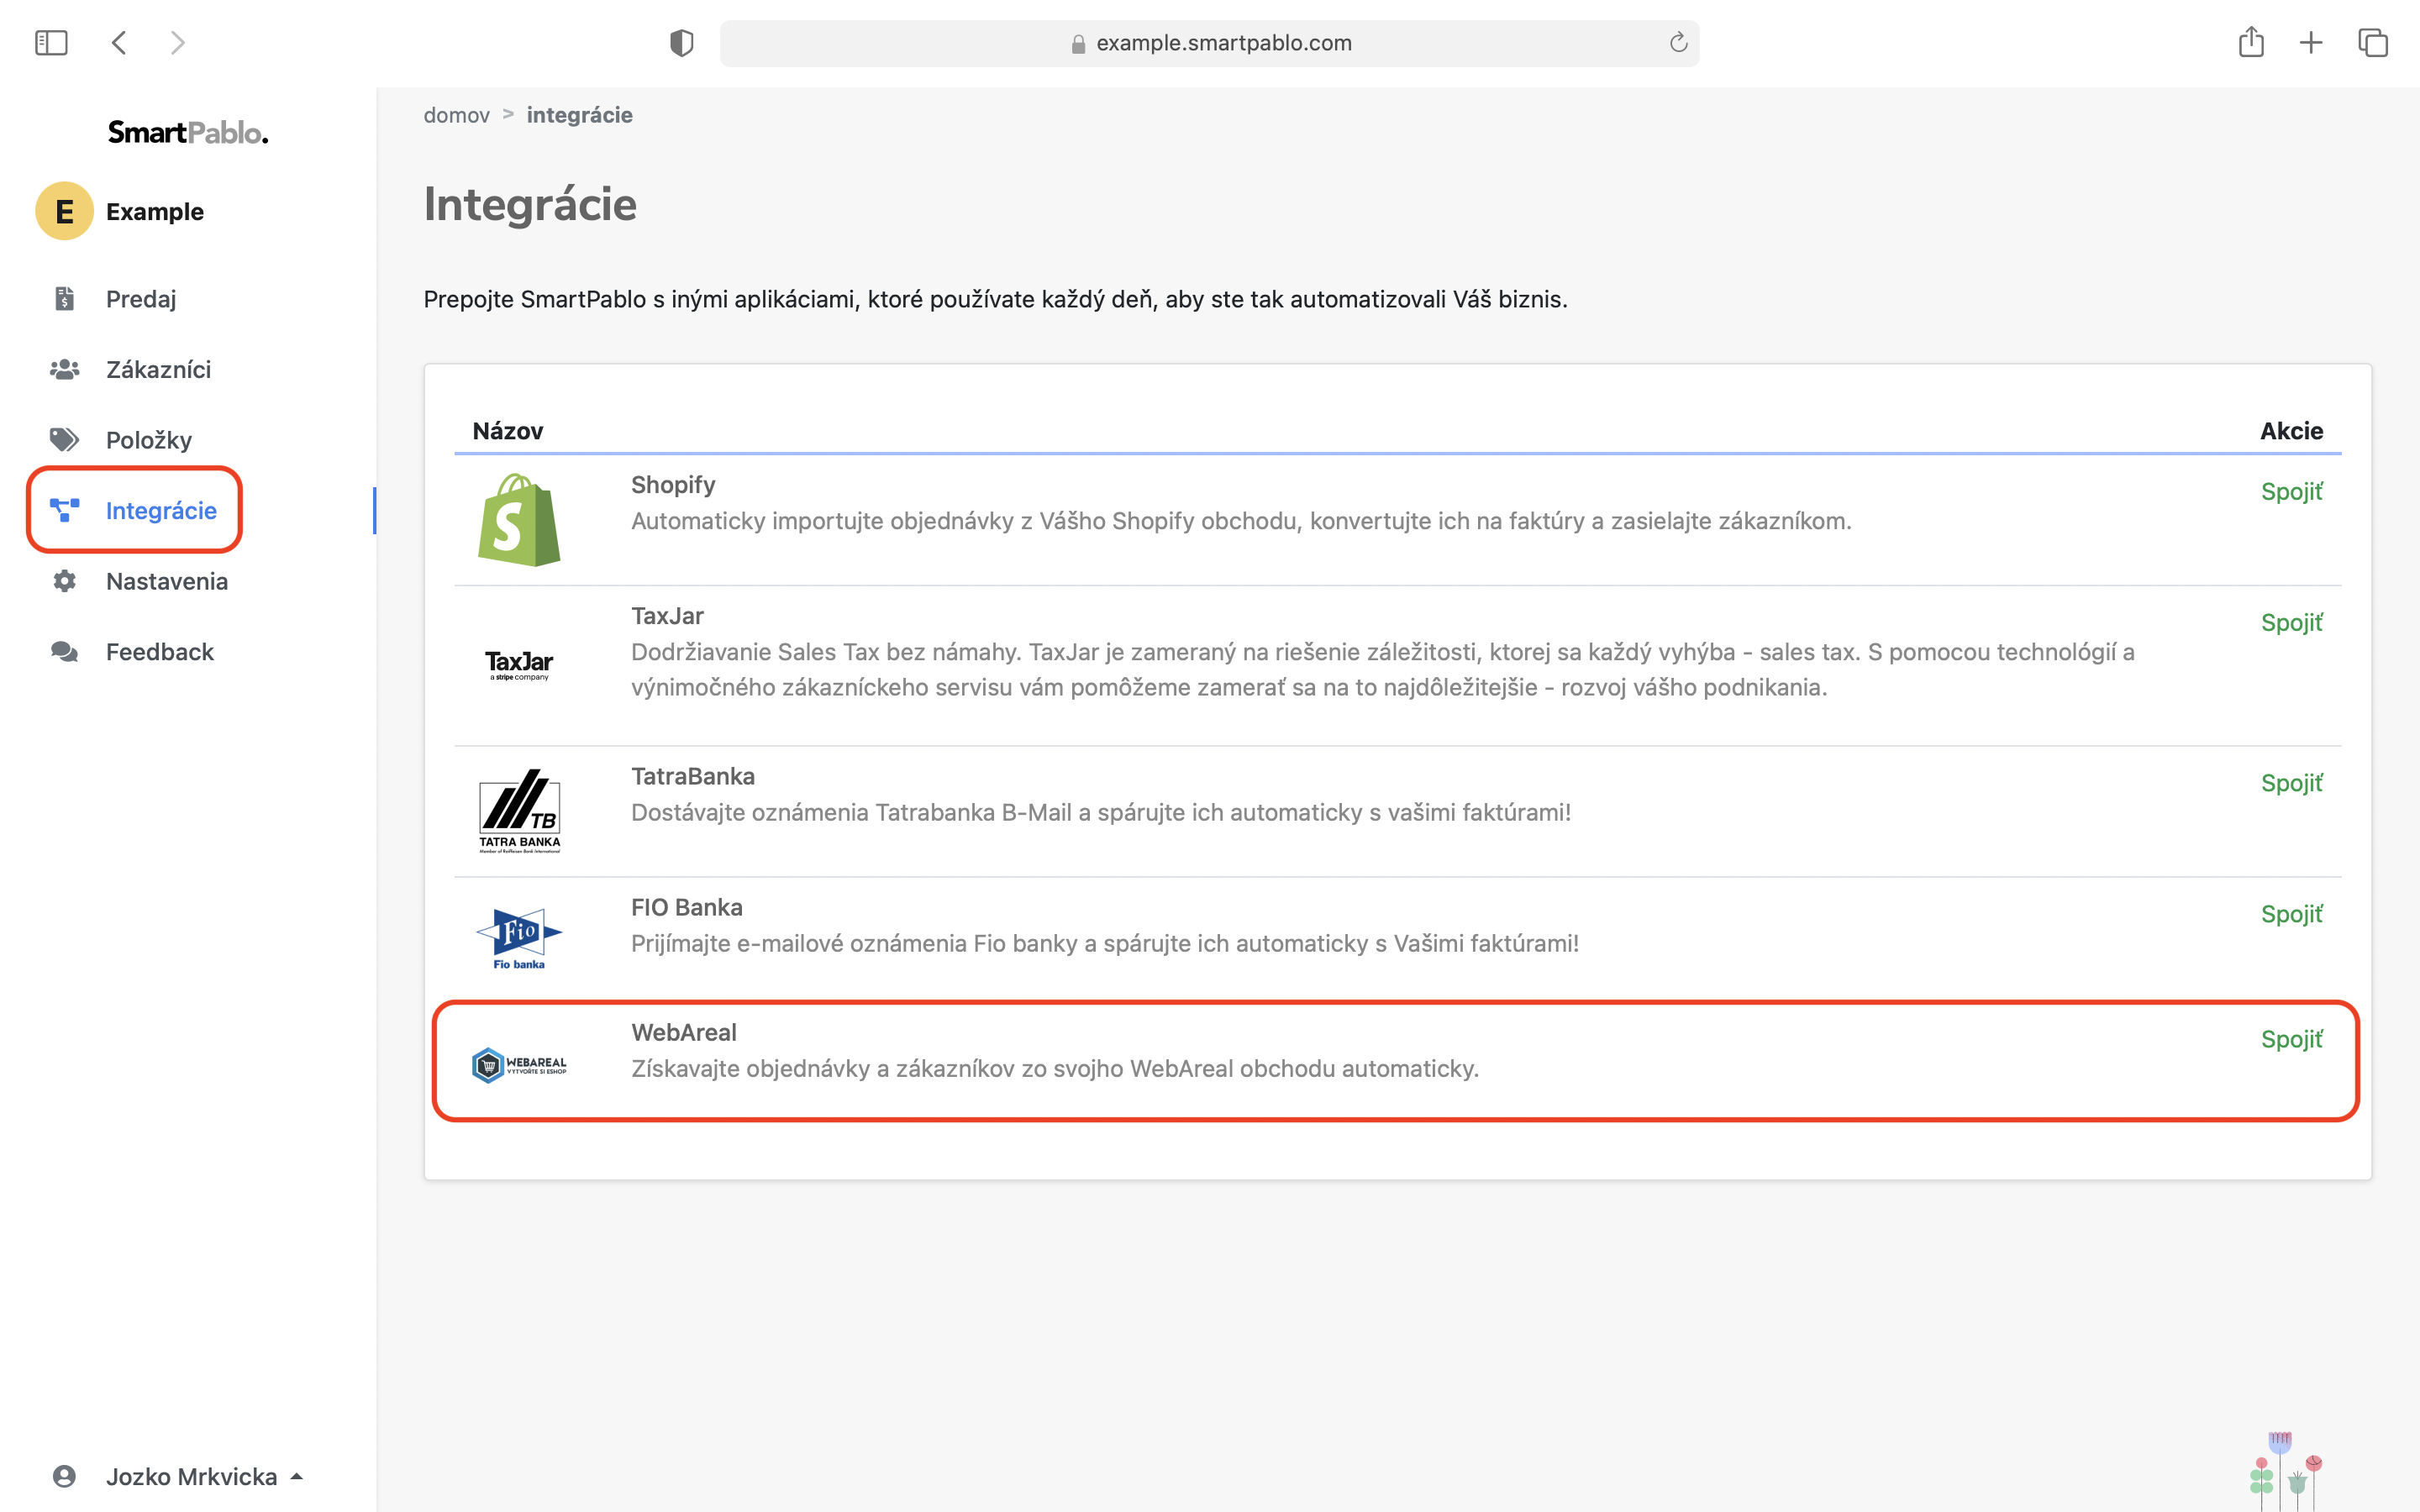The image size is (2420, 1512).
Task: Click the TatraBanka integration name
Action: (693, 776)
